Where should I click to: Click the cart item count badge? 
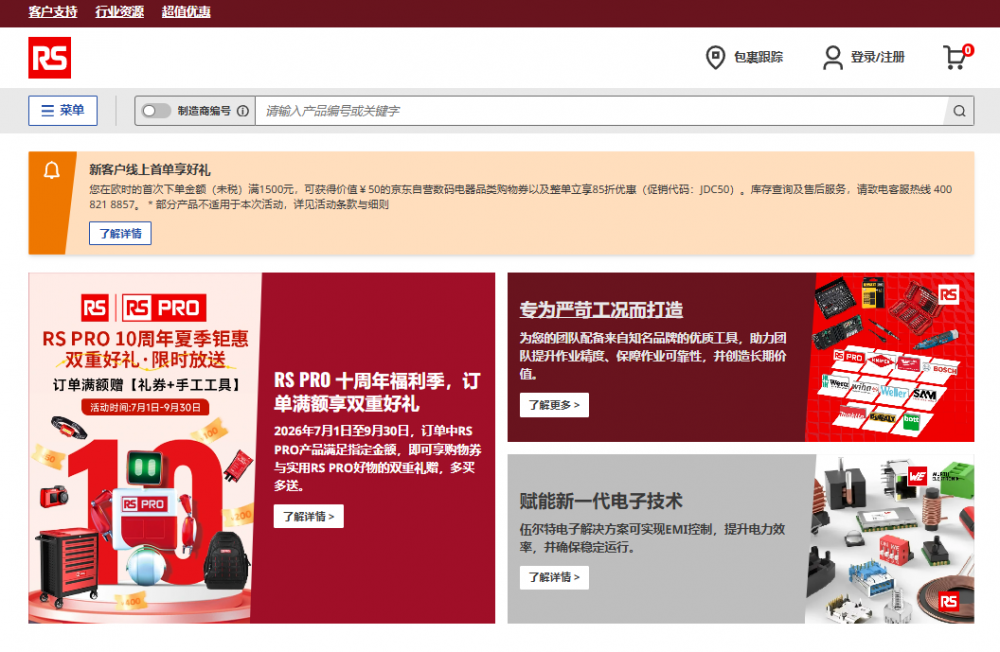968,50
